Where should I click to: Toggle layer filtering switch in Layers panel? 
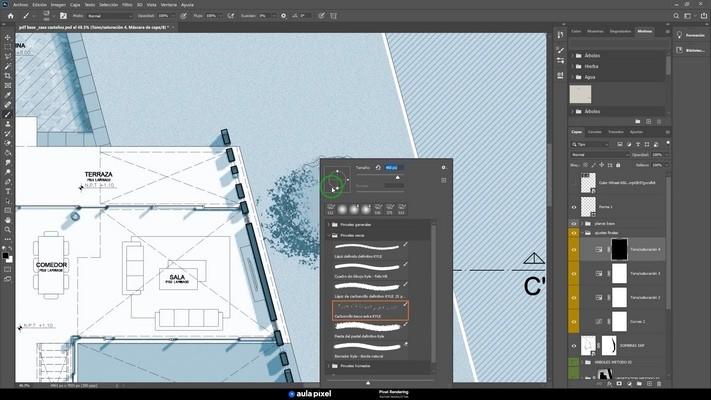(x=667, y=143)
